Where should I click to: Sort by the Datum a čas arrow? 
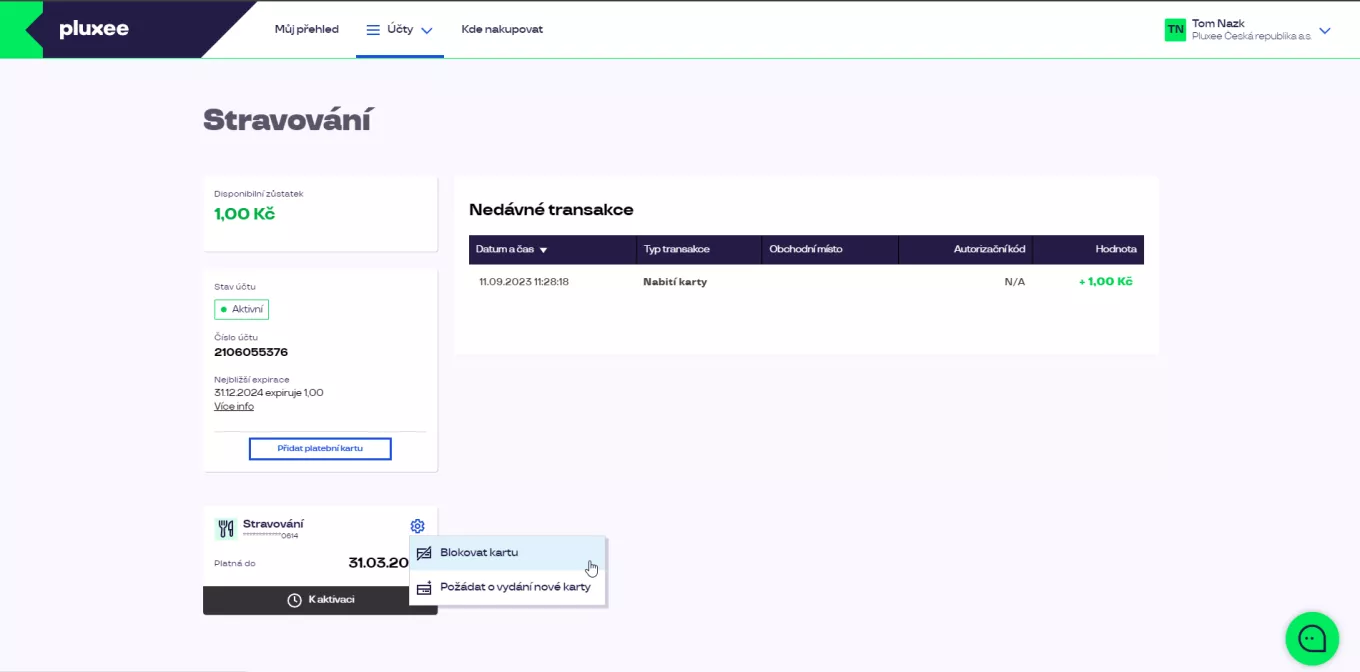(x=543, y=250)
